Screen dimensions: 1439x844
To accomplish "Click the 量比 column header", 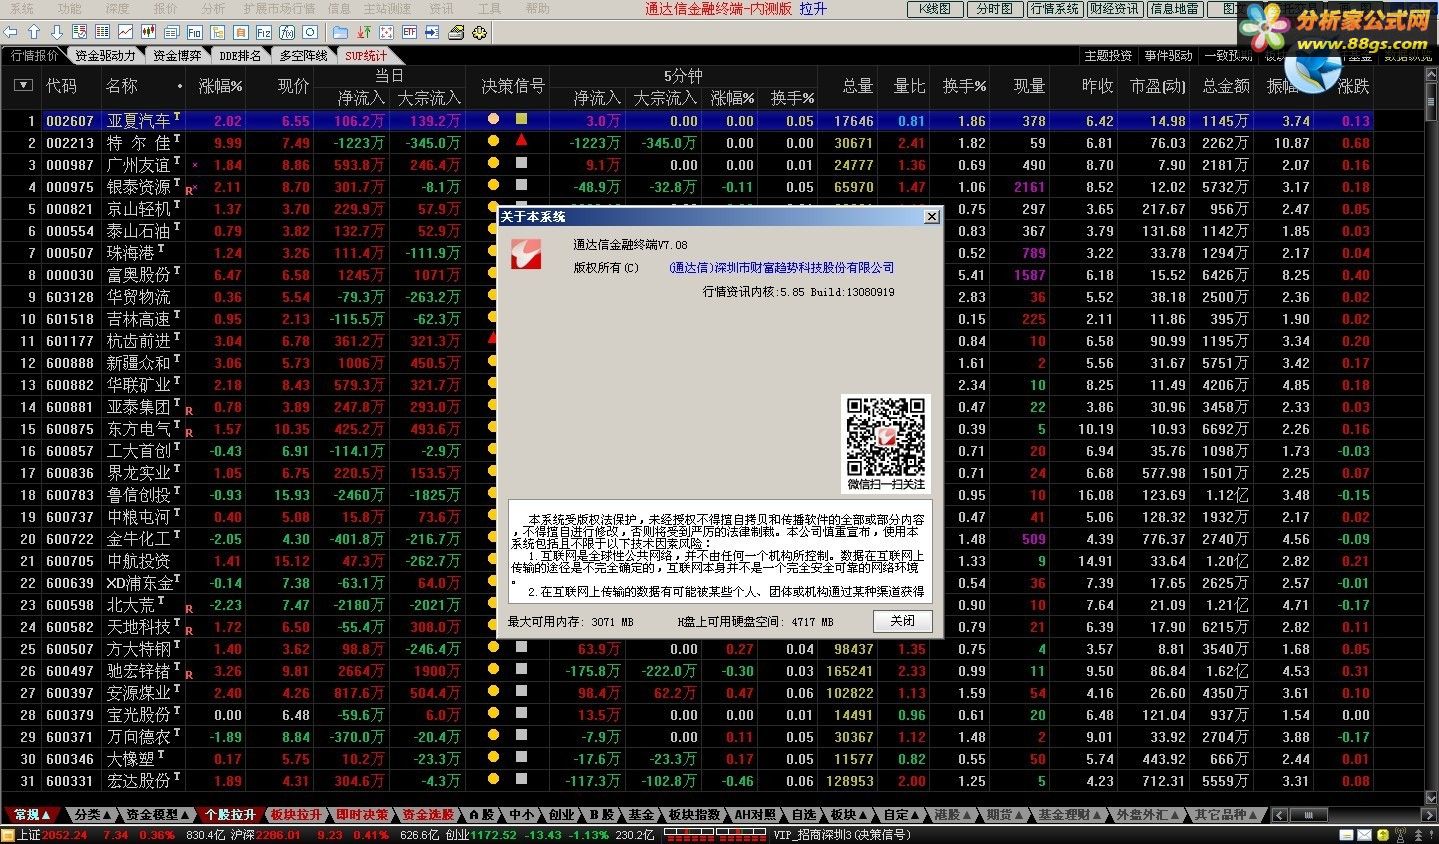I will click(x=909, y=86).
